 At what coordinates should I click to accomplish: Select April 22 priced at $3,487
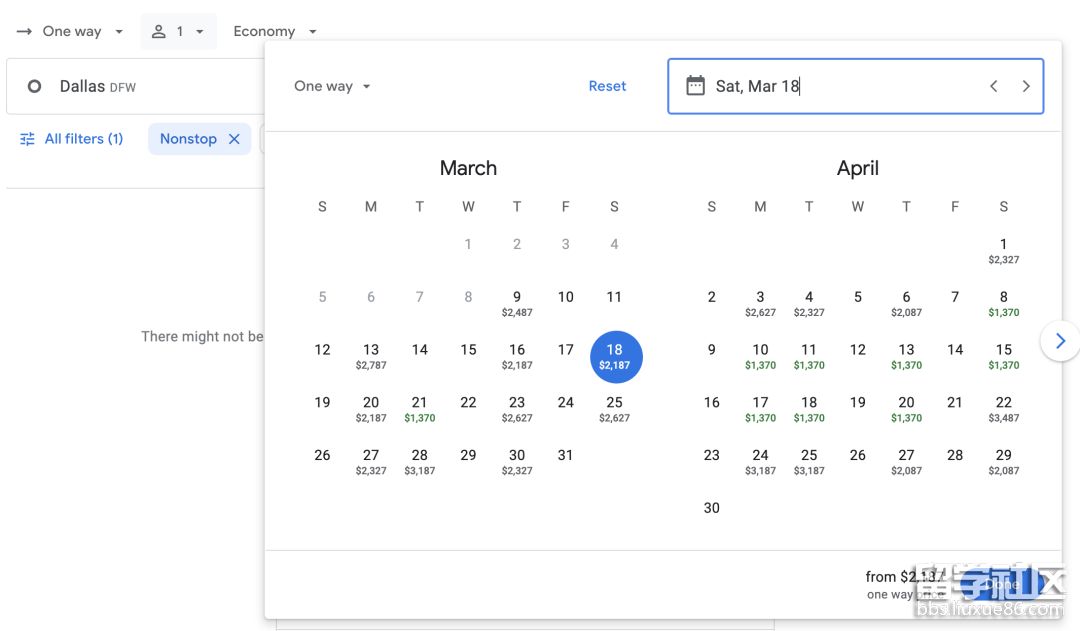click(1003, 408)
